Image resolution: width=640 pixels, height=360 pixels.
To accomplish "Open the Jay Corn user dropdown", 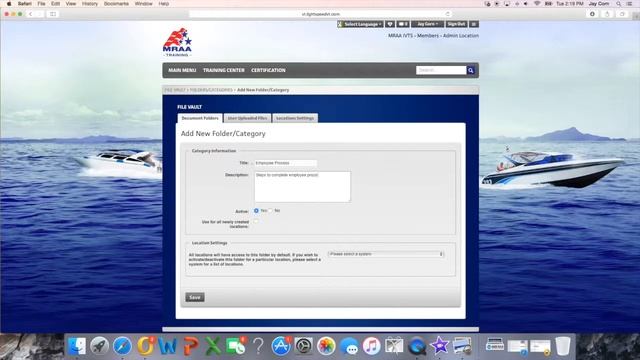I will (x=427, y=24).
